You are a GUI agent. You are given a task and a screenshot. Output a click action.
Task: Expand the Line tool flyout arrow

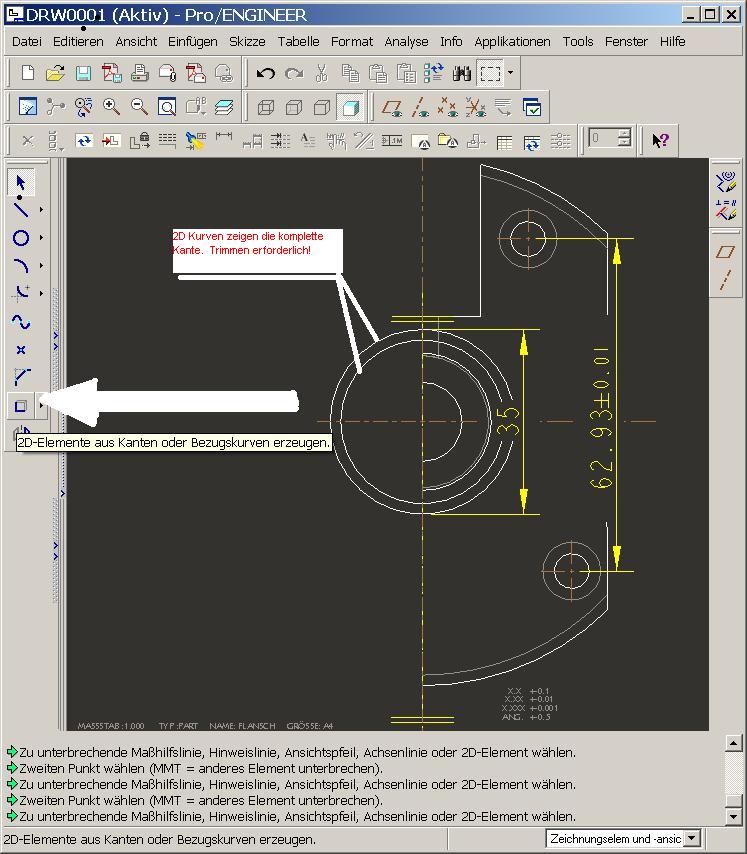pos(41,209)
